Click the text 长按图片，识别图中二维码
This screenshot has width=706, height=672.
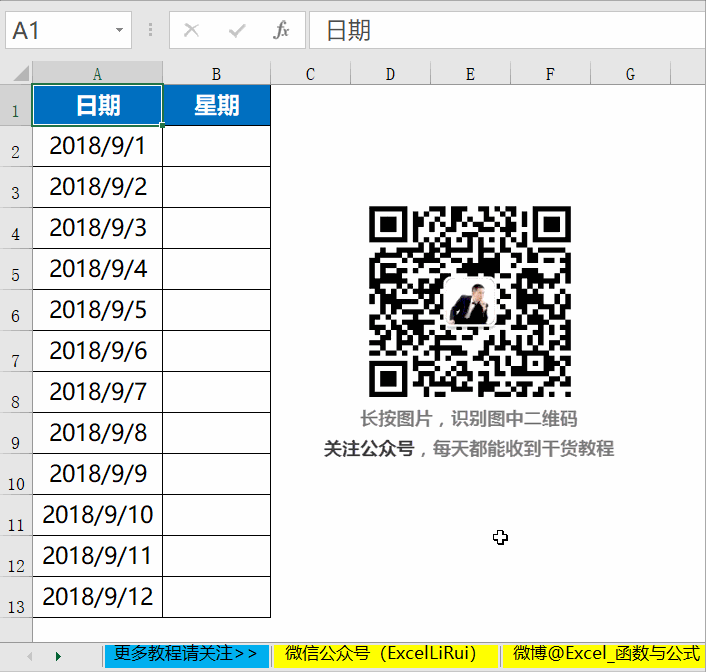click(x=469, y=419)
